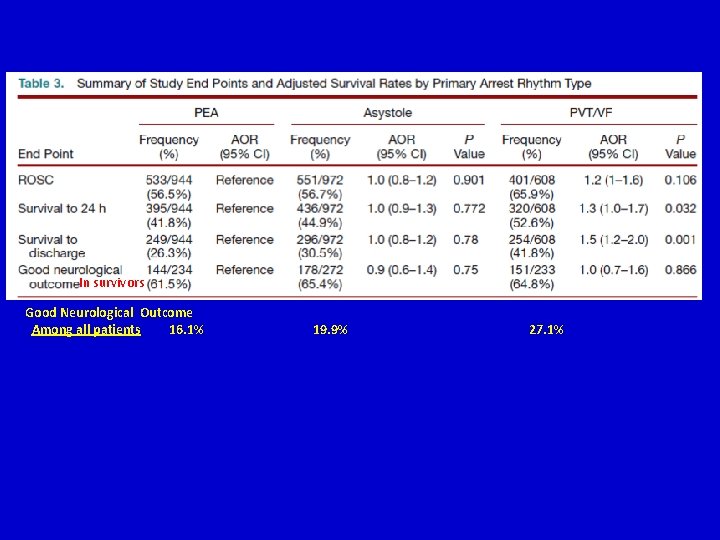Click the 'Good neurological' row label

pos(70,270)
